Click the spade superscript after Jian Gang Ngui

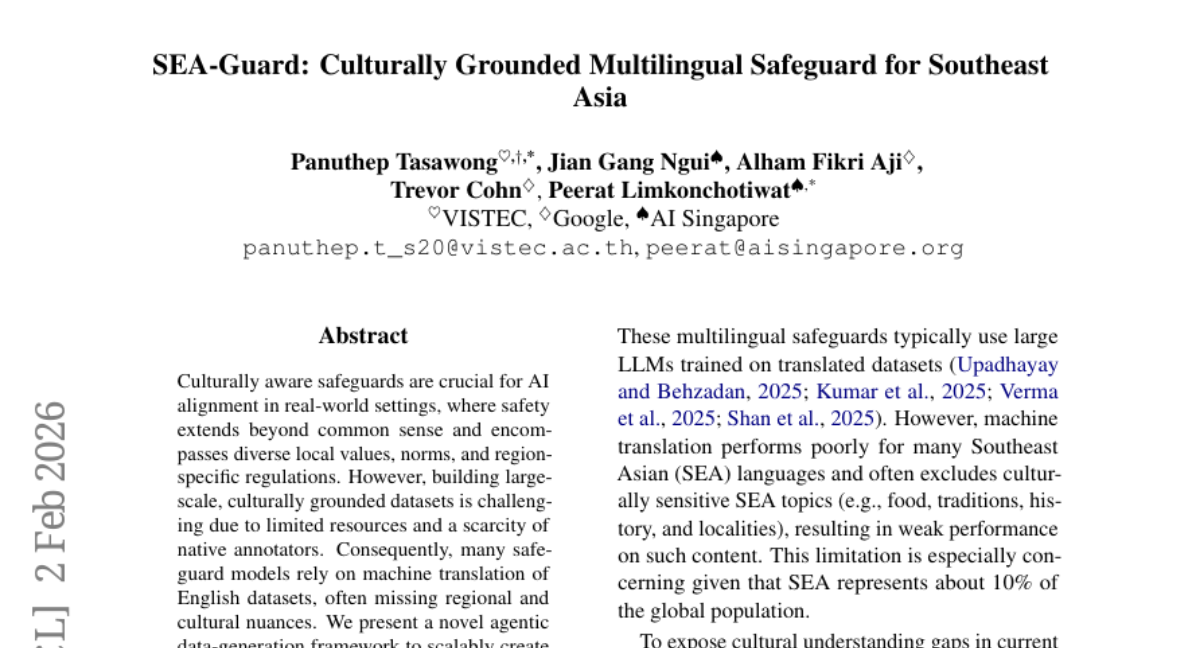click(x=716, y=157)
